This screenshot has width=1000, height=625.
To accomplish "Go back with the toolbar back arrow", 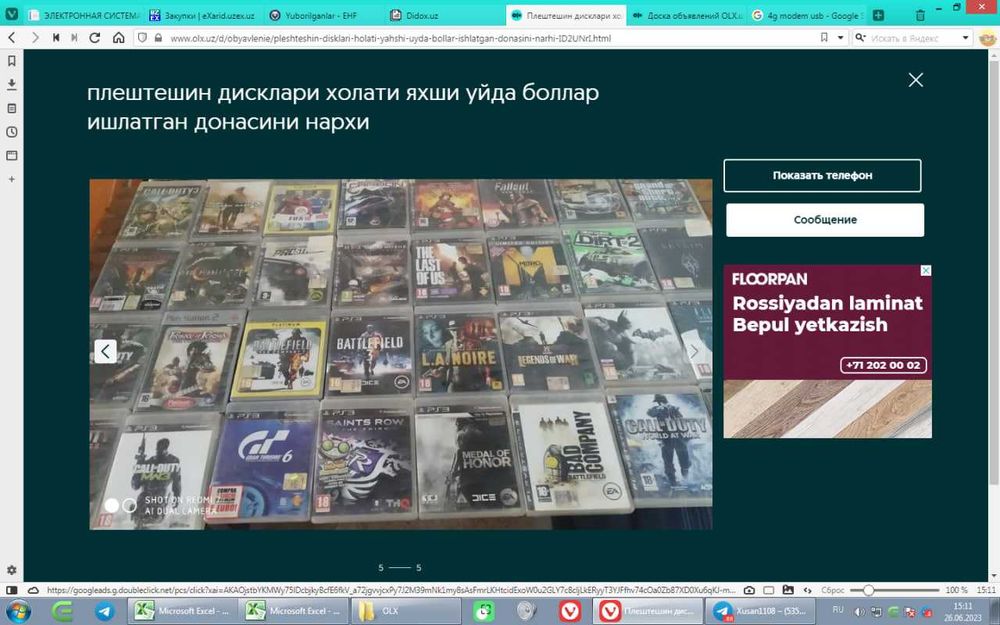I will [11, 38].
